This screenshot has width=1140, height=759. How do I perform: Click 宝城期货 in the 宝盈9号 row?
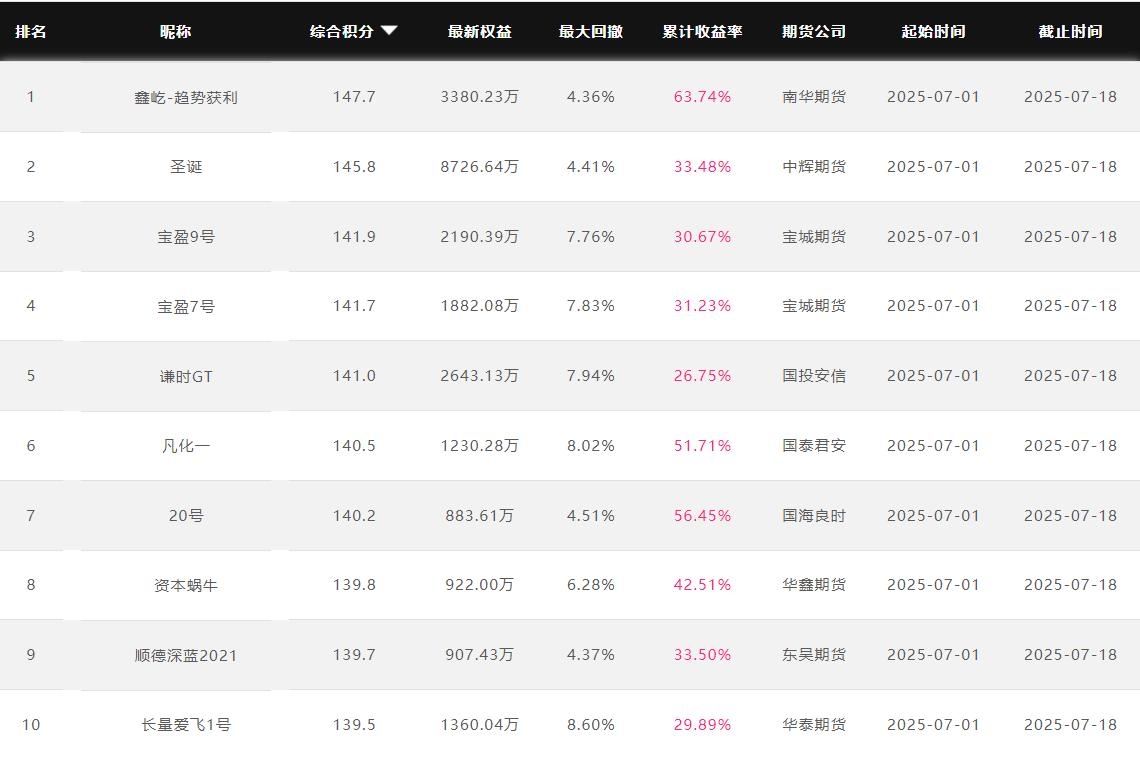pos(814,236)
